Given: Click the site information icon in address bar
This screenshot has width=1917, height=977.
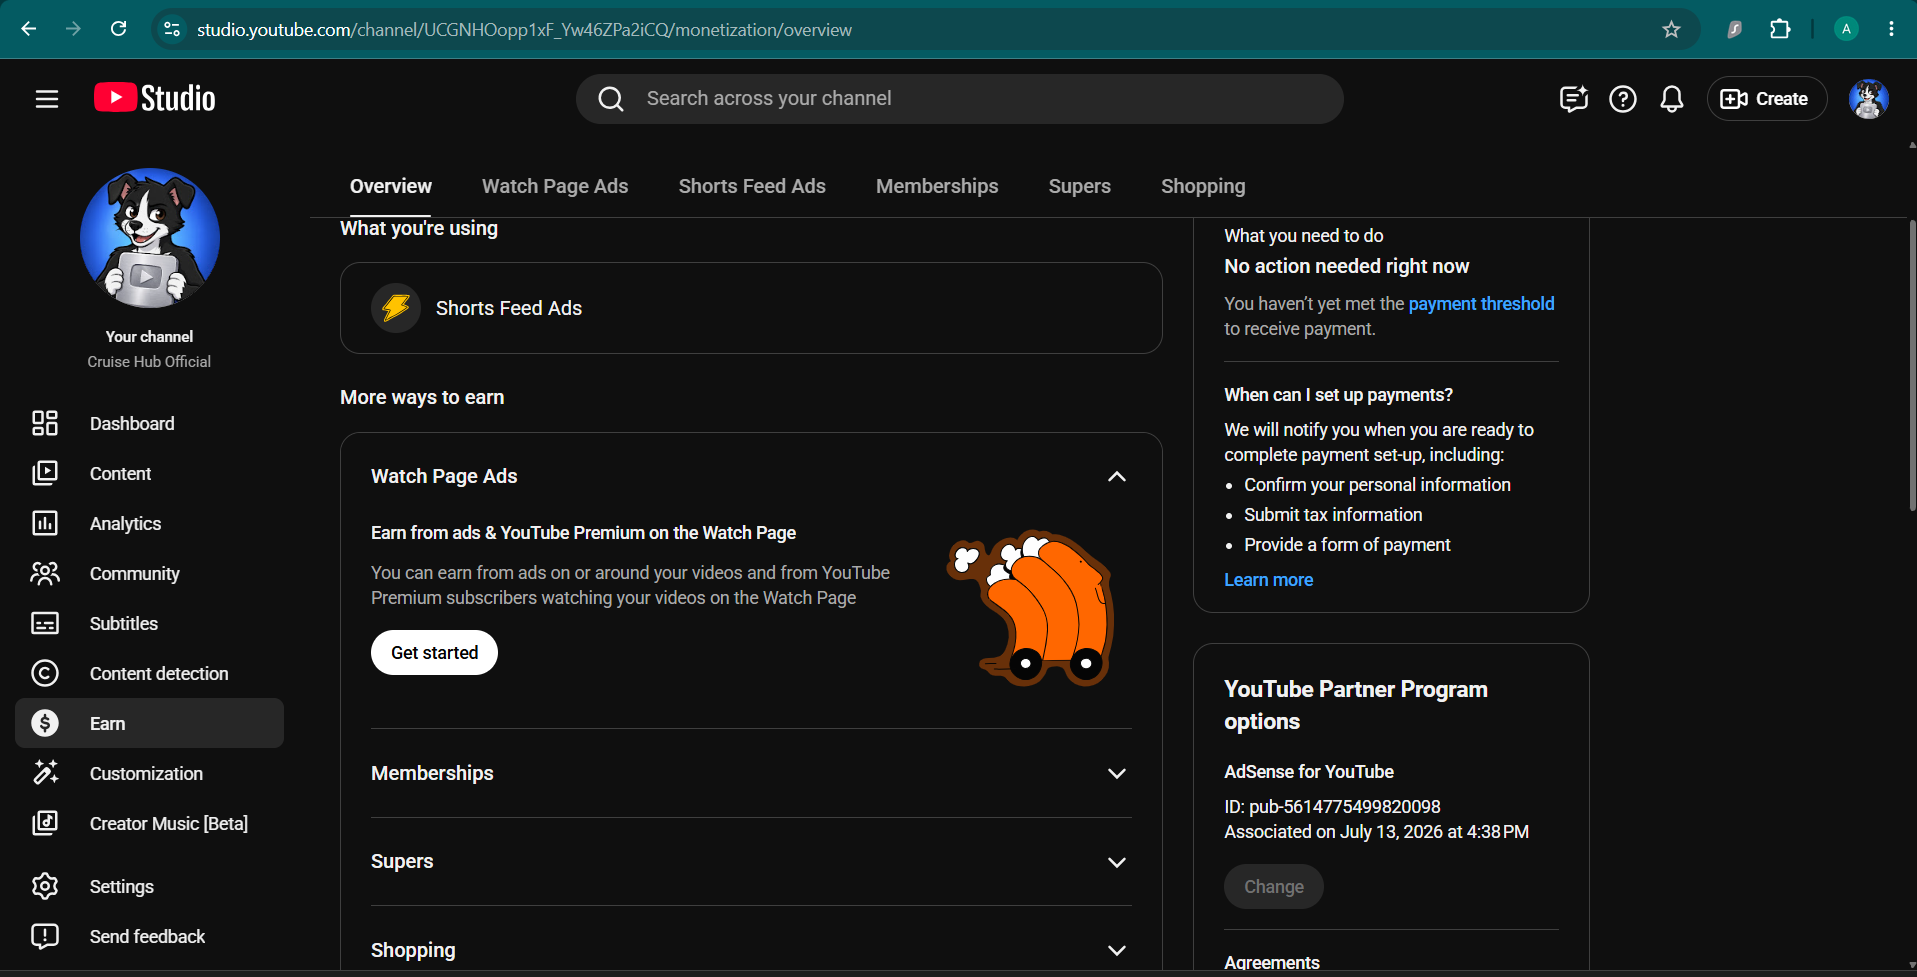Looking at the screenshot, I should coord(172,29).
